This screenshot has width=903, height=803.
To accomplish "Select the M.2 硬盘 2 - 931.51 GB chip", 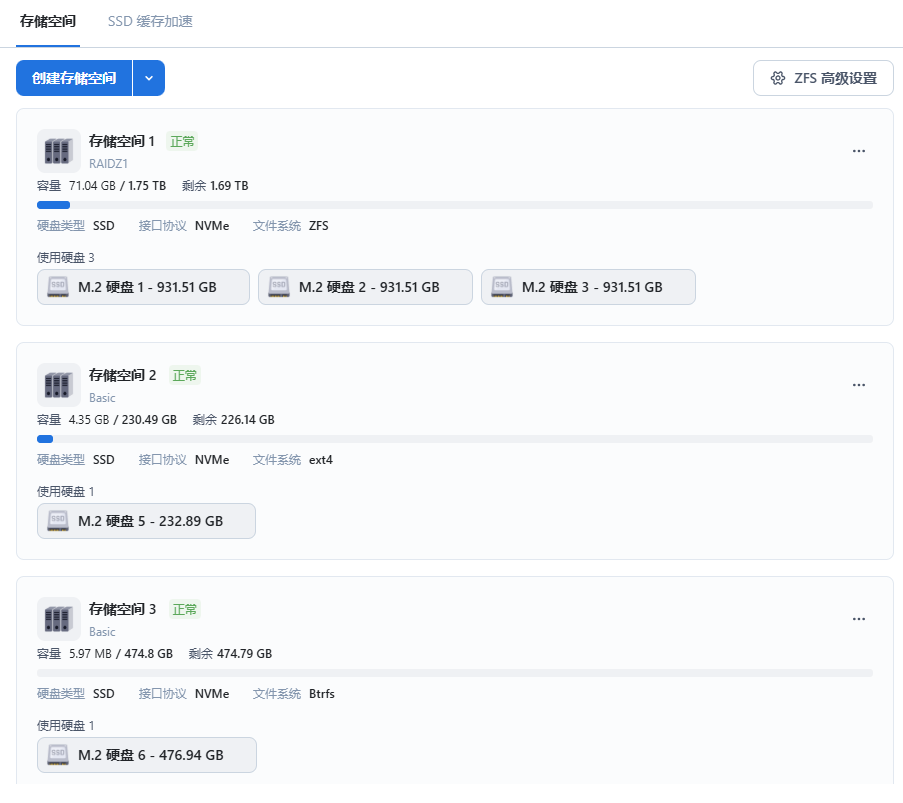I will tap(365, 287).
